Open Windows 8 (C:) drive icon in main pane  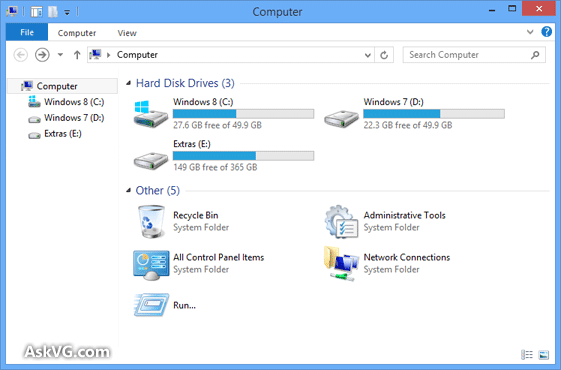[151, 114]
